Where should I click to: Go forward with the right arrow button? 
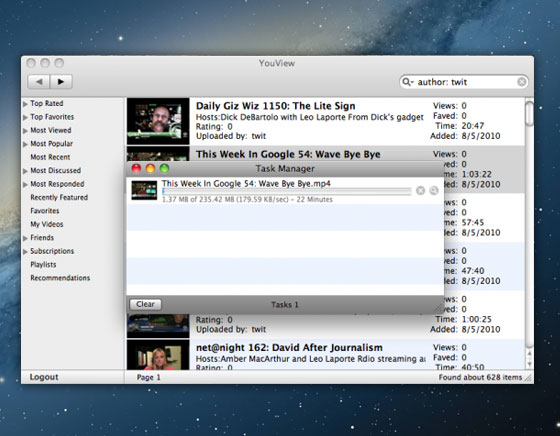point(61,81)
